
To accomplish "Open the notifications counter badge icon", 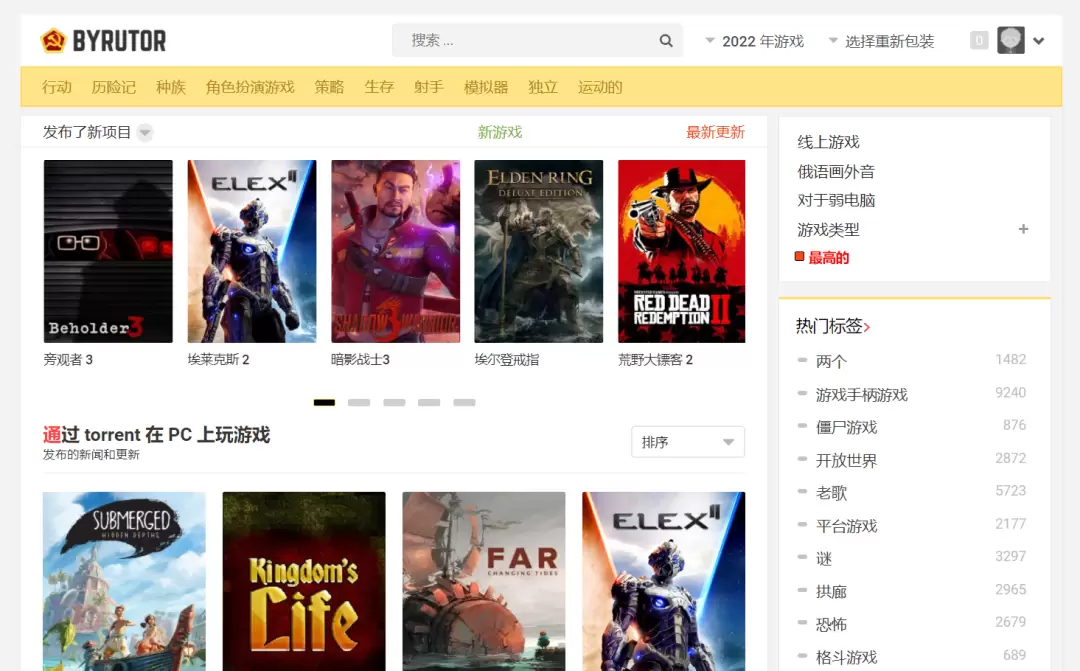I will (x=979, y=41).
